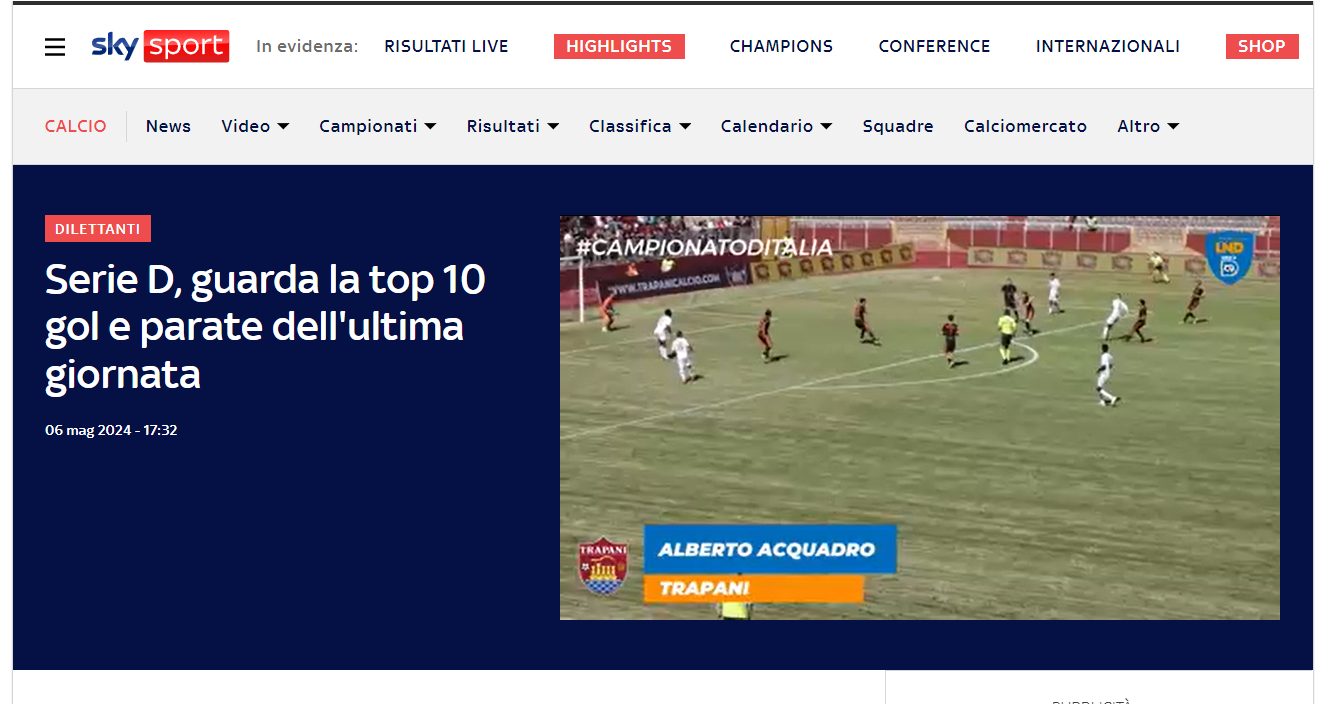Expand the Campionati dropdown
The height and width of the screenshot is (704, 1320).
(378, 126)
